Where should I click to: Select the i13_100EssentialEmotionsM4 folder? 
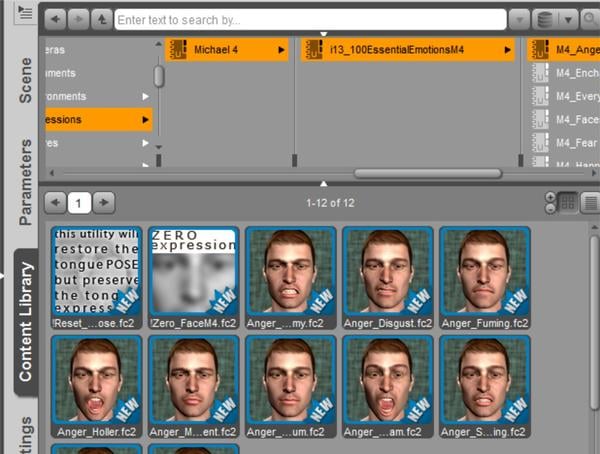[x=408, y=50]
